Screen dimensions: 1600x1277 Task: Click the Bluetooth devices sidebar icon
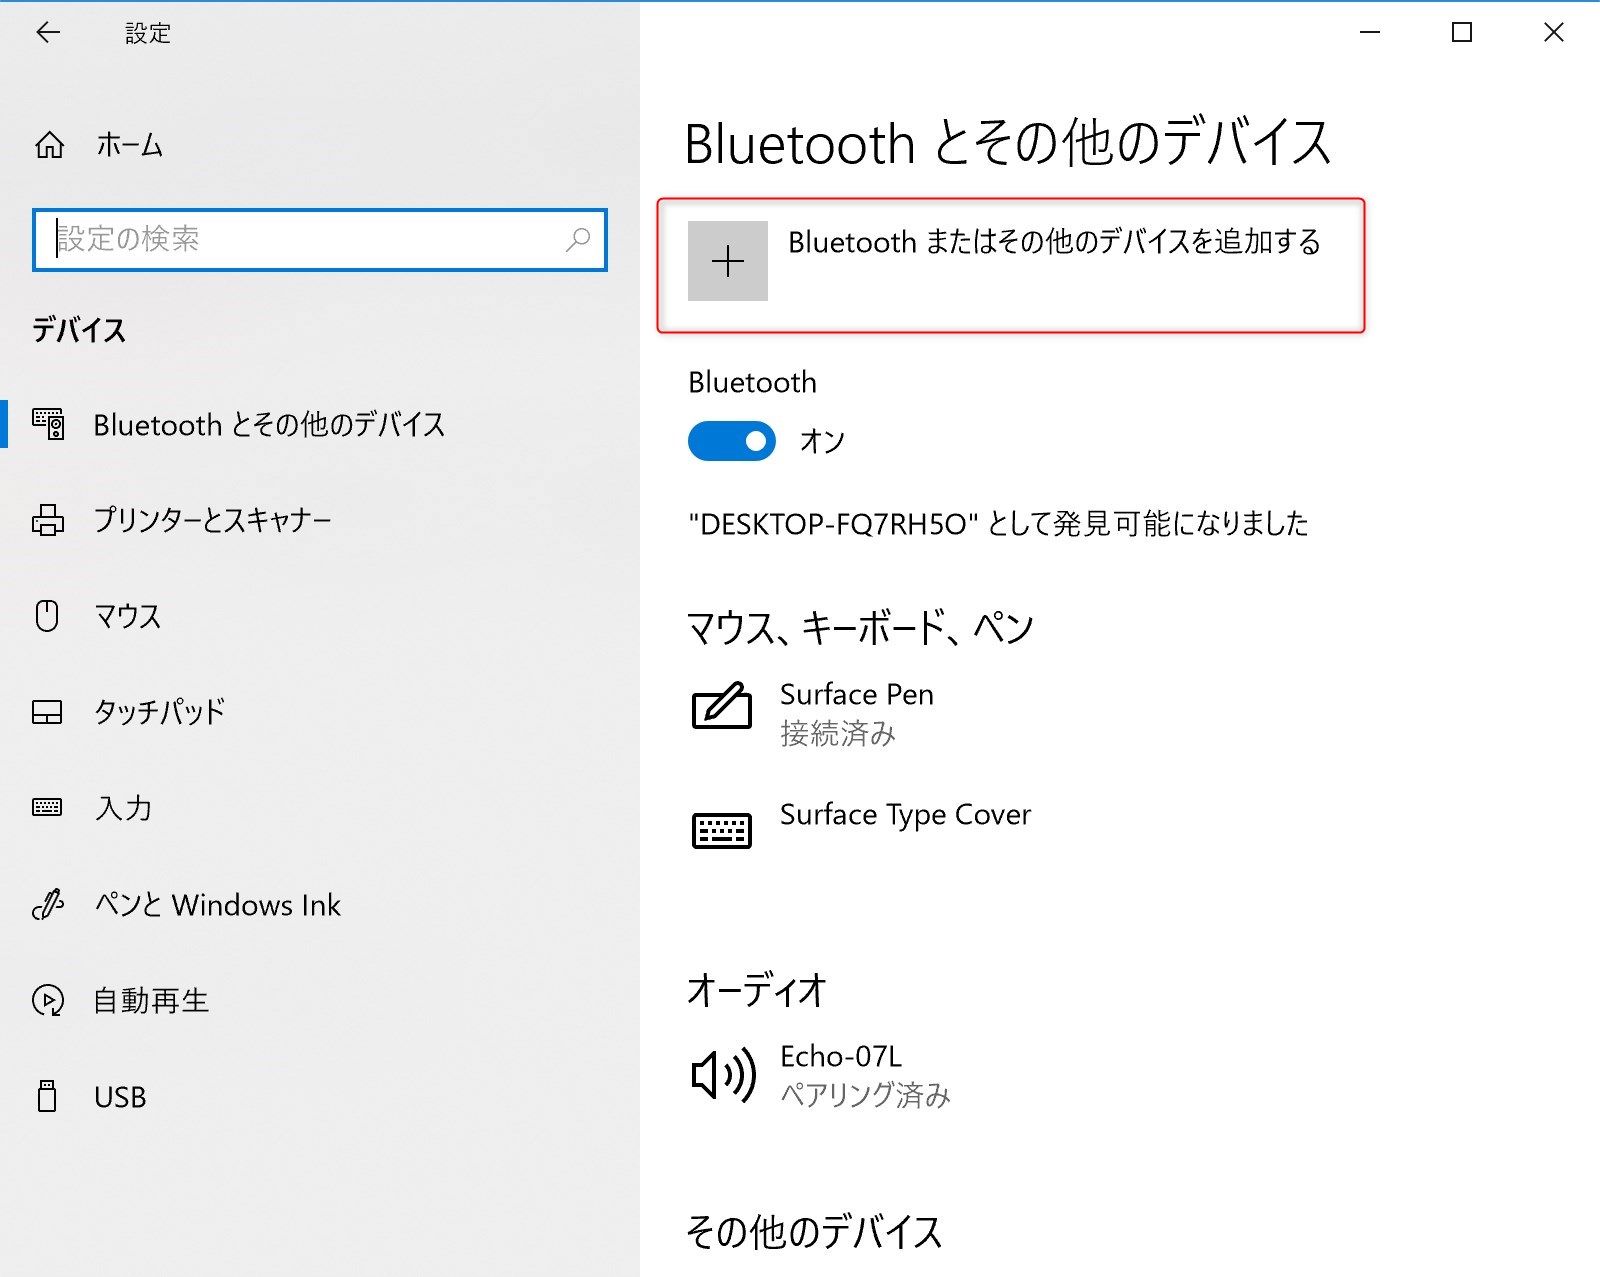click(x=48, y=424)
